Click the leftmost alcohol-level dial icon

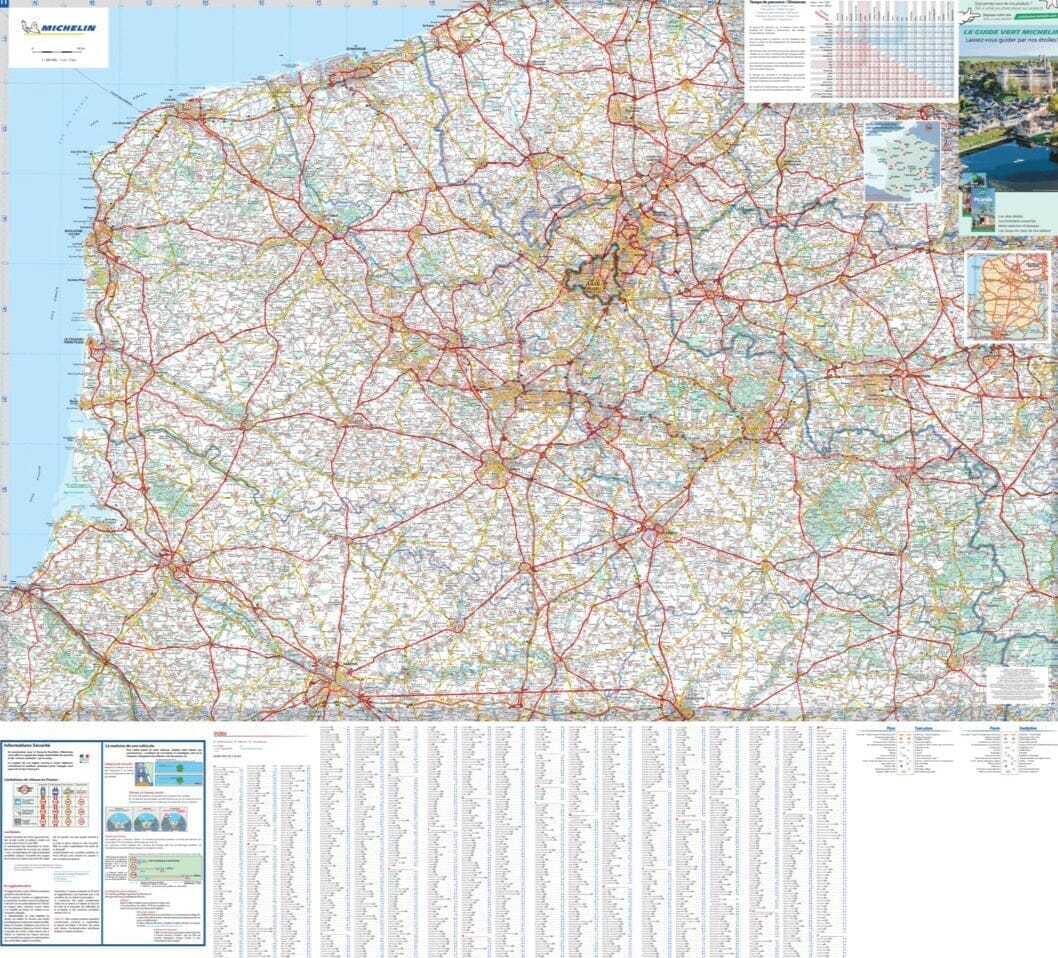coord(119,820)
